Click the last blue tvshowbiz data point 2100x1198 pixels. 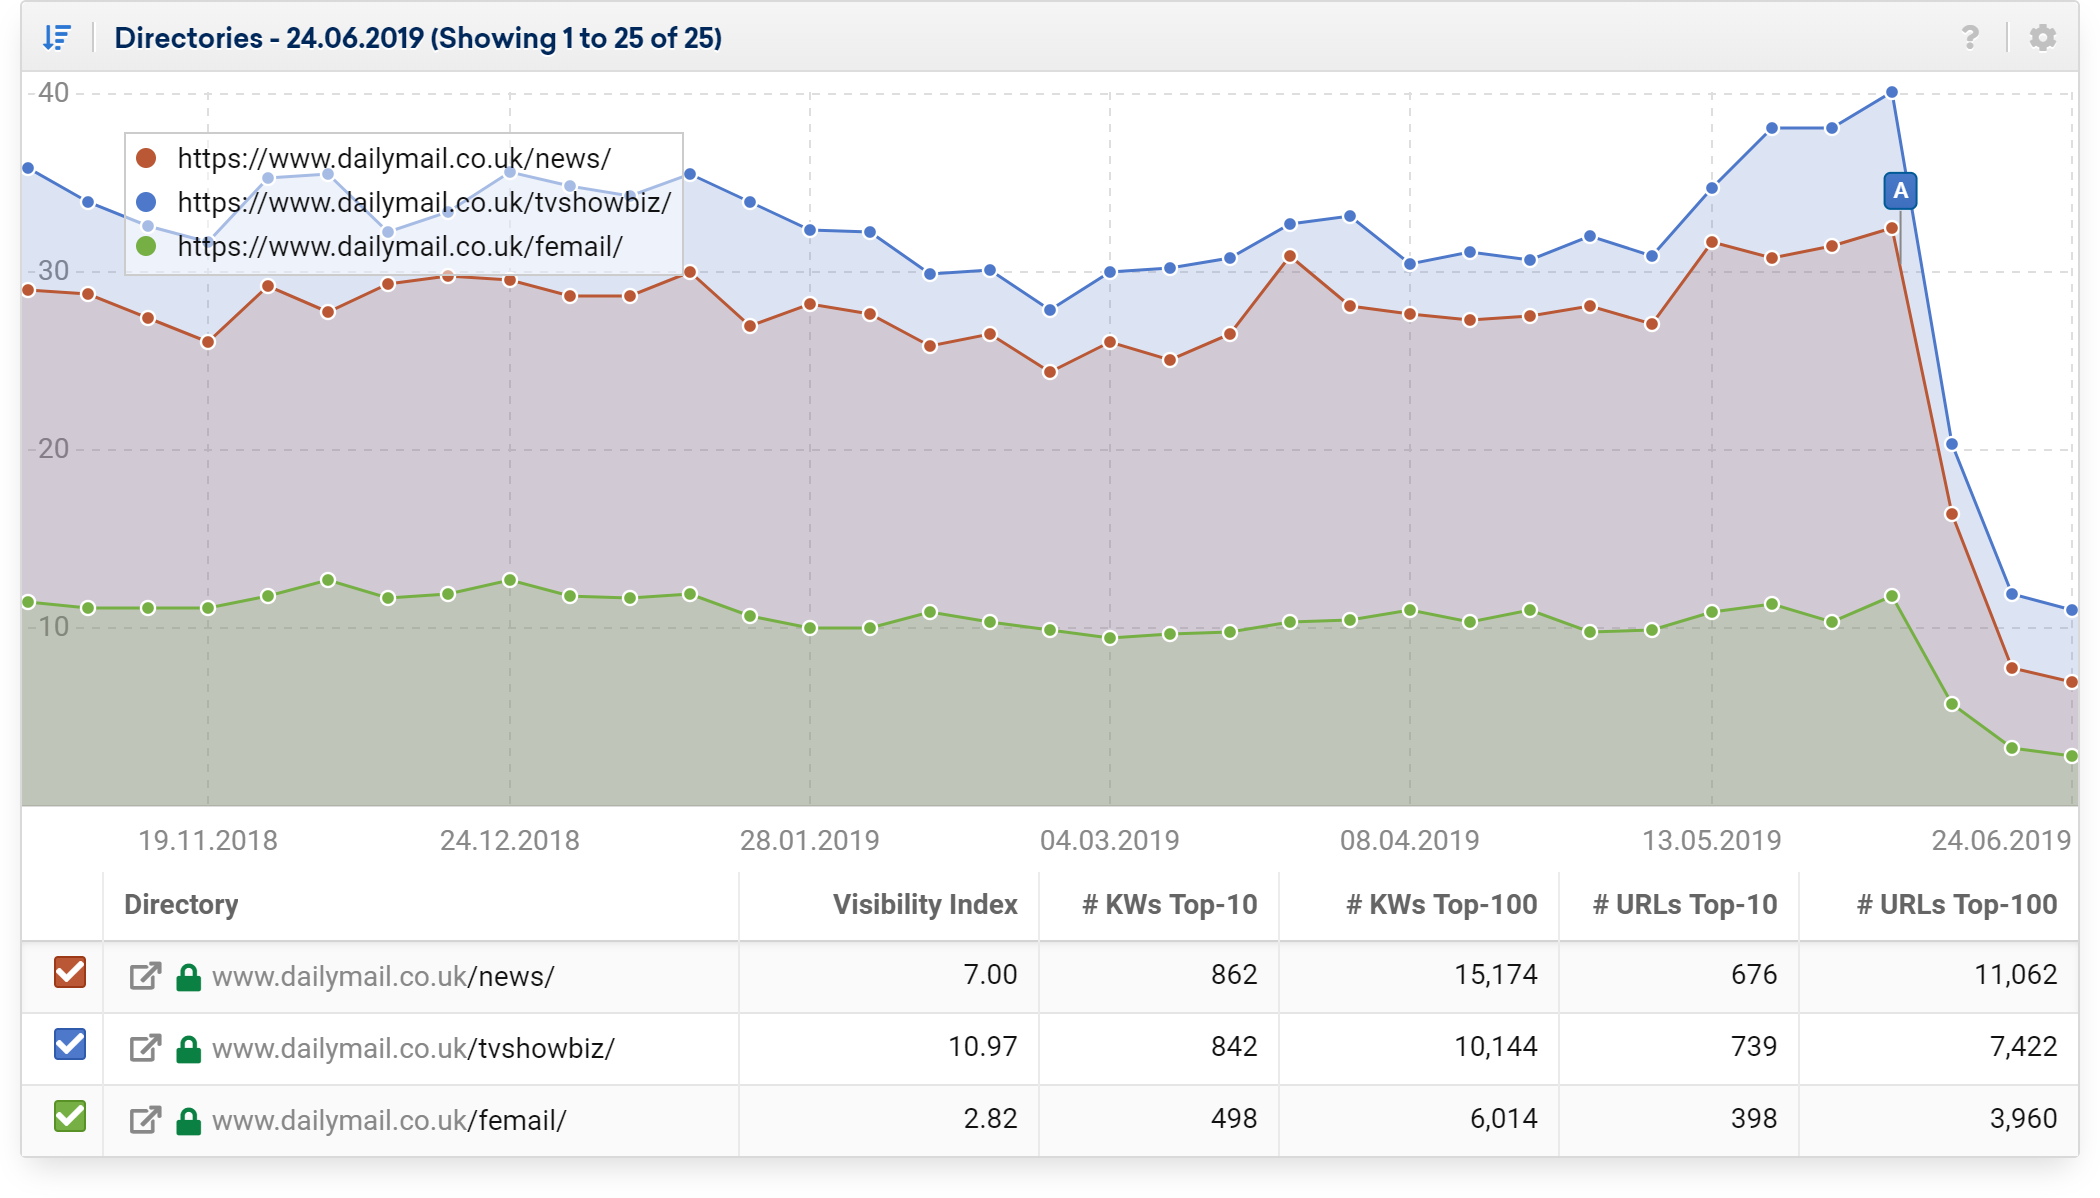pos(2072,610)
